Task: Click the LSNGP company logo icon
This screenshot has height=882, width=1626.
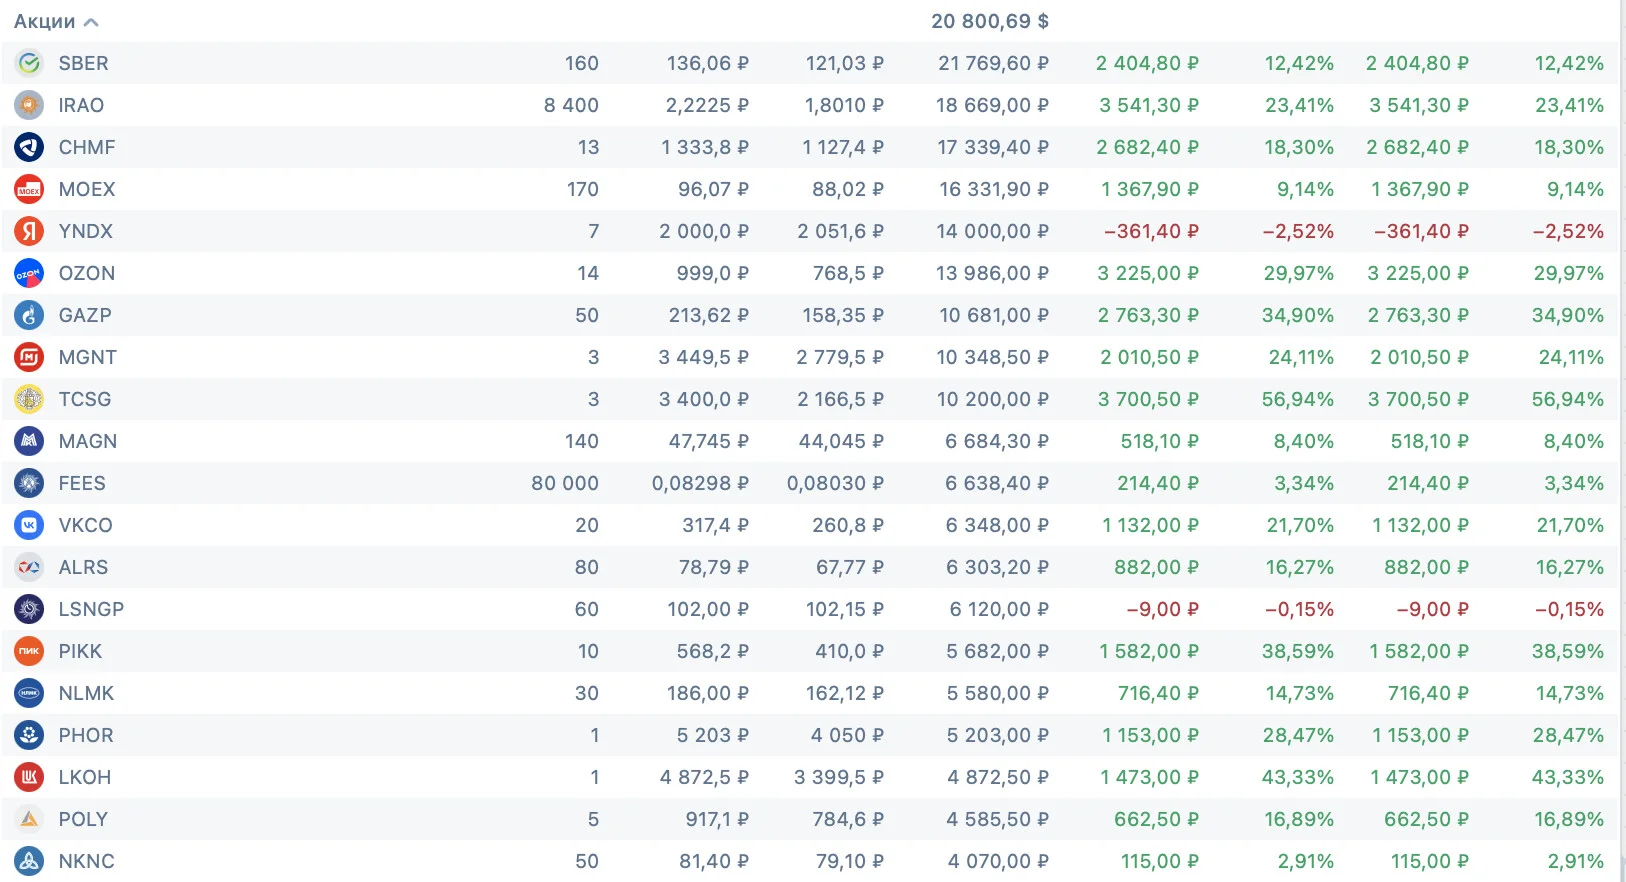Action: 29,609
